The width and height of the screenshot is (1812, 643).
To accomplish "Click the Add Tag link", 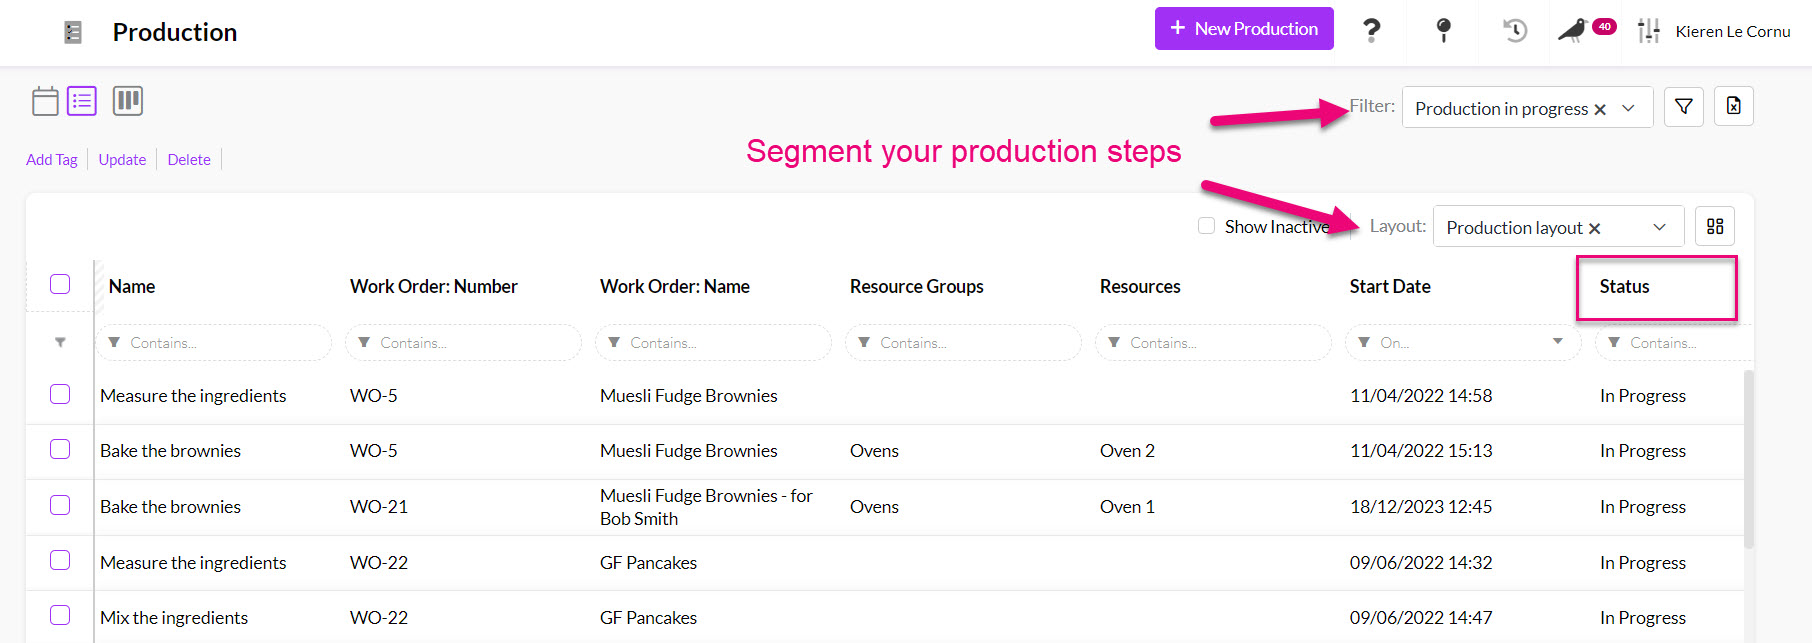I will 52,160.
